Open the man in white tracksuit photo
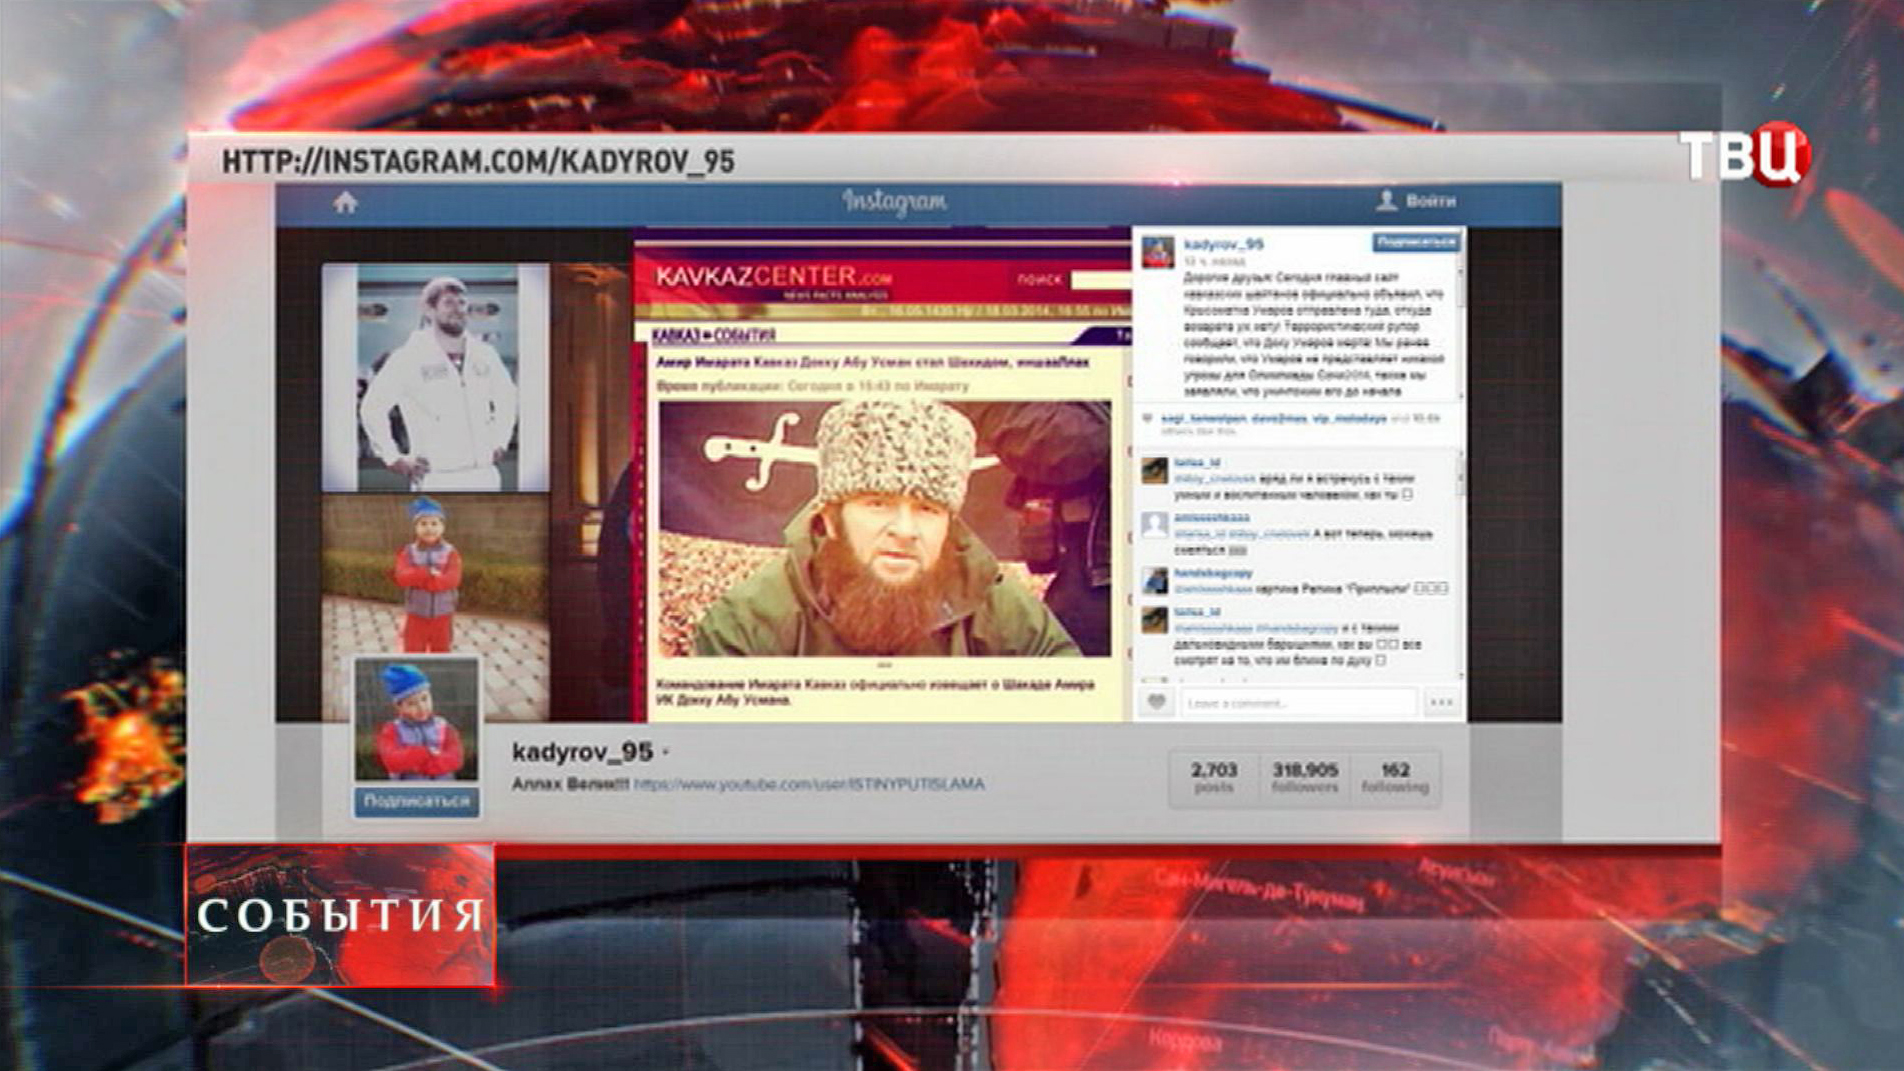This screenshot has height=1071, width=1904. (435, 377)
